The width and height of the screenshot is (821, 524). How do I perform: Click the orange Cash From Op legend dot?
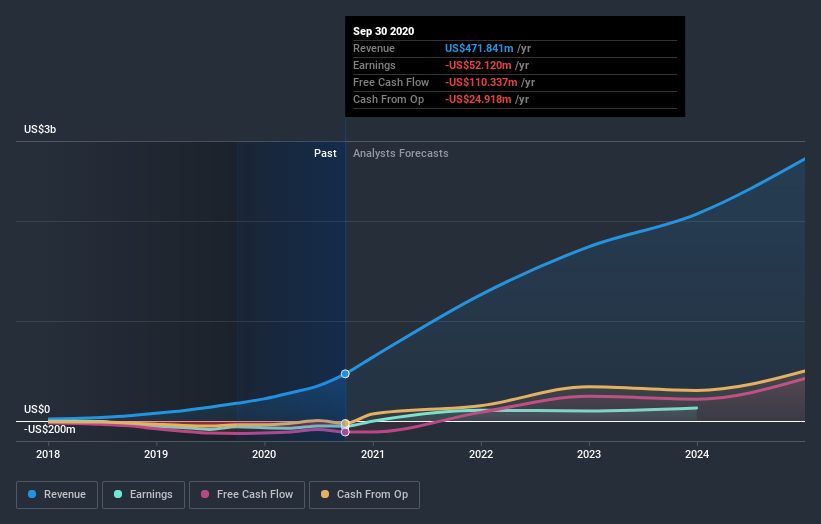pos(325,494)
